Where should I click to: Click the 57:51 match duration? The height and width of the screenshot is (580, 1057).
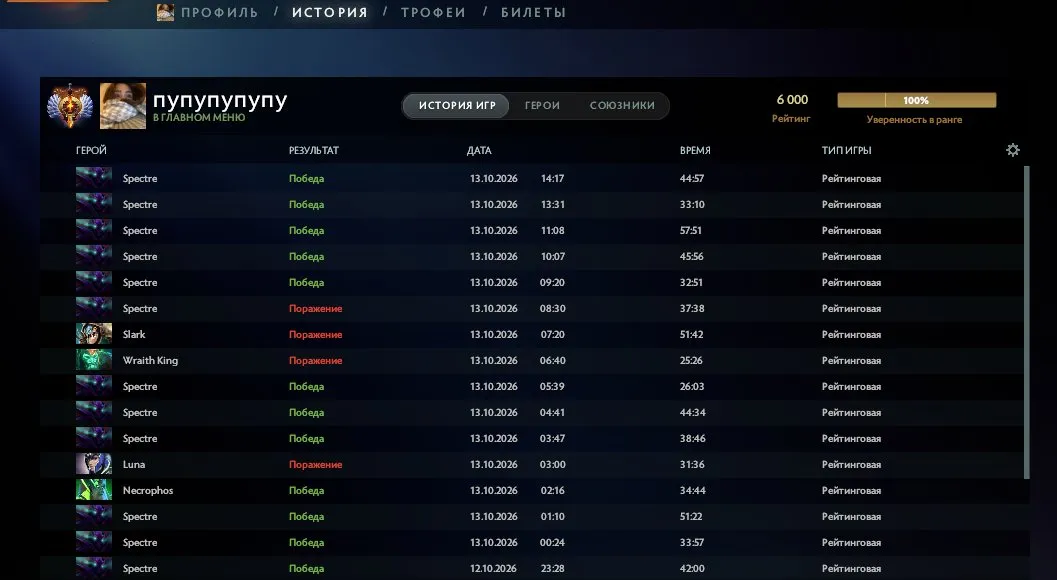[x=690, y=230]
